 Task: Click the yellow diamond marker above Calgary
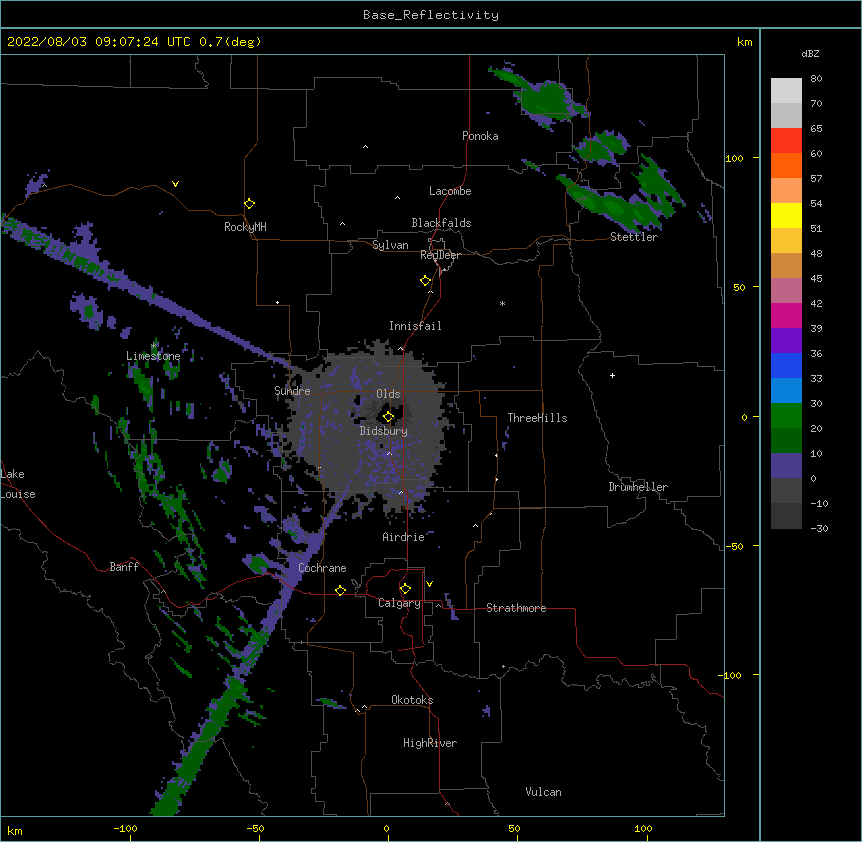click(x=405, y=589)
